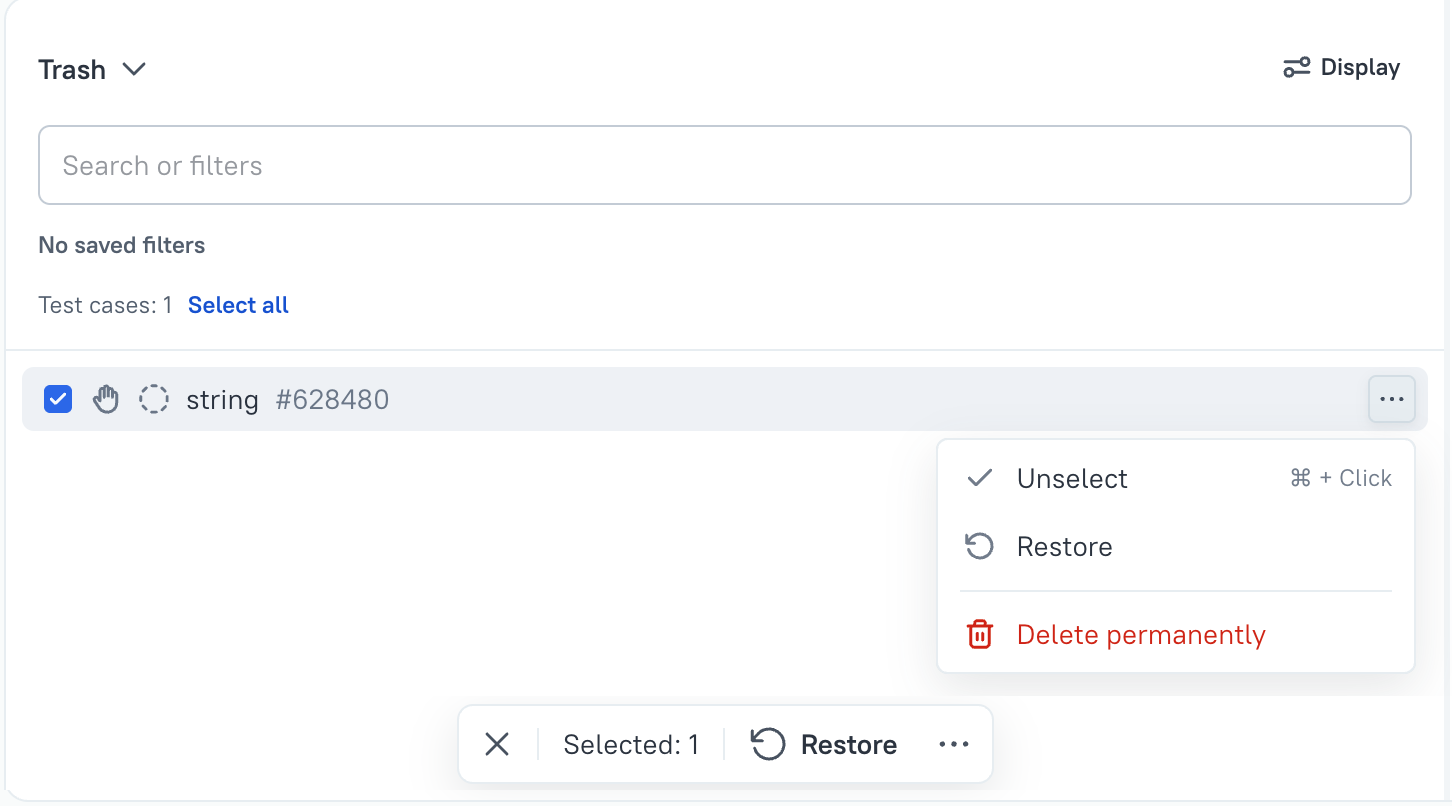This screenshot has width=1452, height=806.
Task: Click the checkmark icon beside Unselect
Action: pyautogui.click(x=980, y=478)
